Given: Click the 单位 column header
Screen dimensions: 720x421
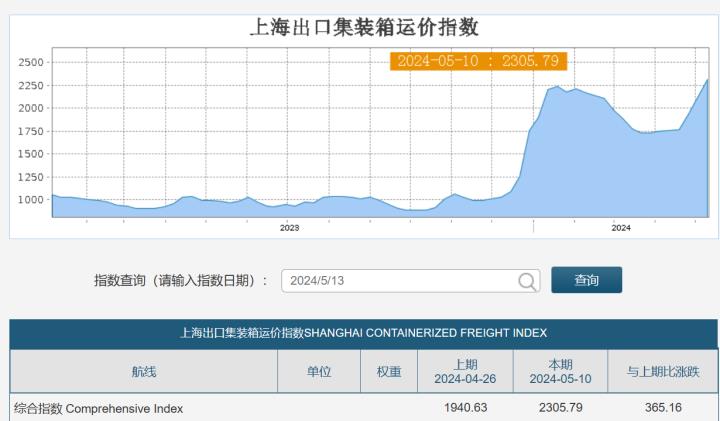Looking at the screenshot, I should point(319,371).
